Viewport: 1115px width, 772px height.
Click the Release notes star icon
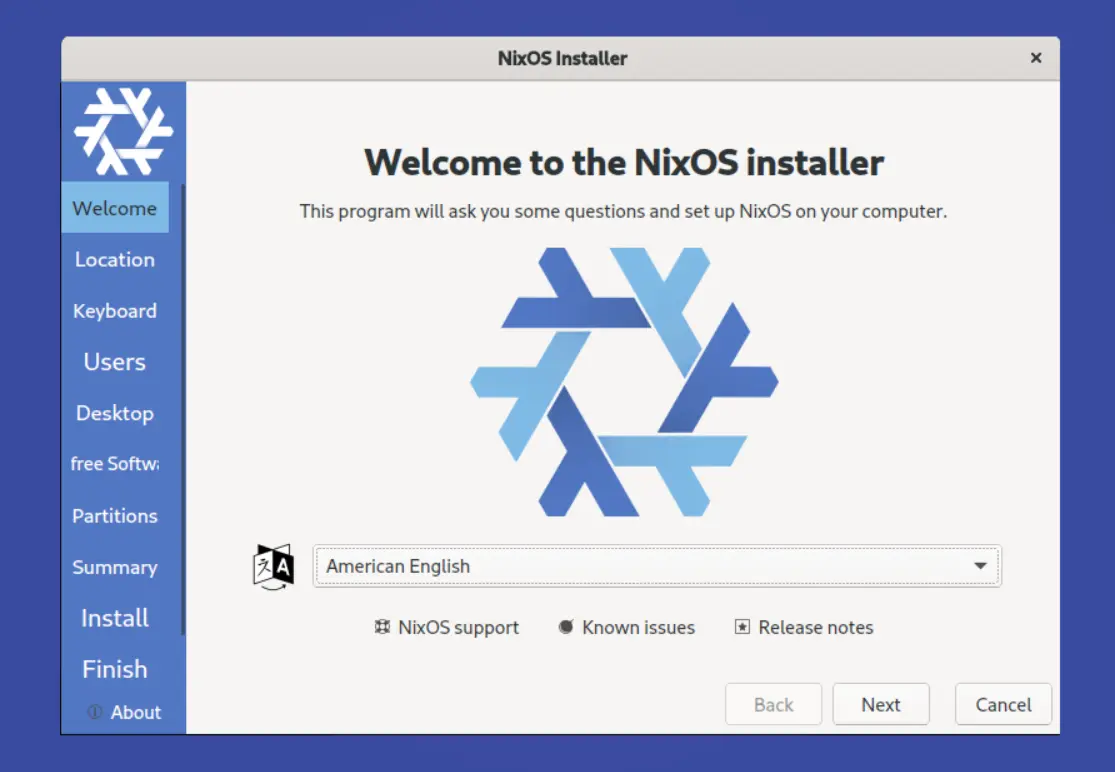tap(742, 628)
